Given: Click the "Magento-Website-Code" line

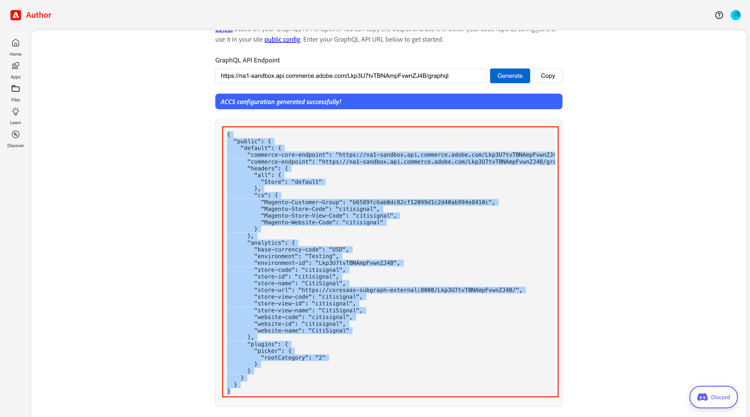Looking at the screenshot, I should tap(323, 222).
